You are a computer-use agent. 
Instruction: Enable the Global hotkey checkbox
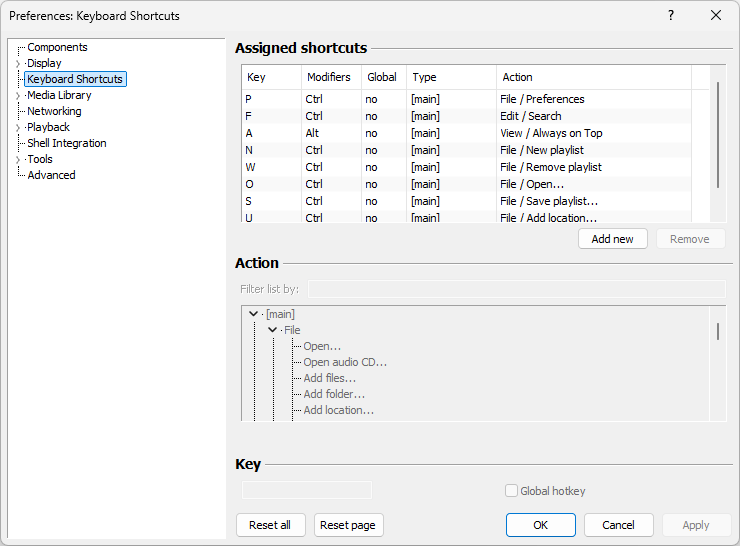[512, 491]
